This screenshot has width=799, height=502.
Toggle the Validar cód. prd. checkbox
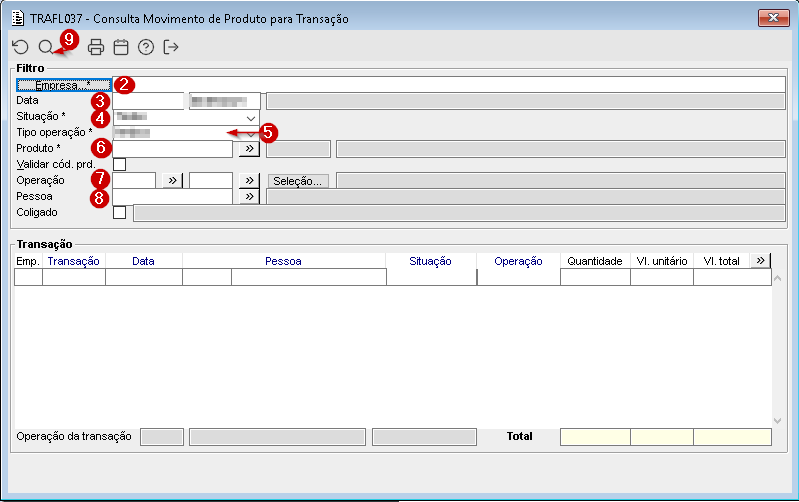[x=119, y=165]
